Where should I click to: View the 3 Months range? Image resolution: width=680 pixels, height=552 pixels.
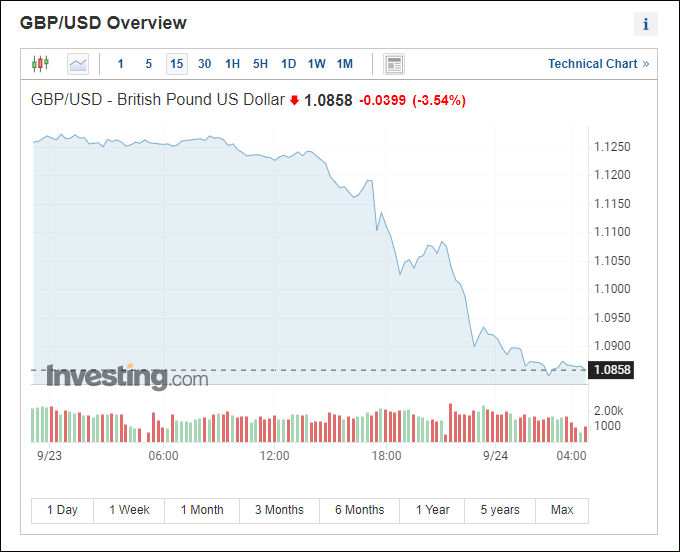279,510
